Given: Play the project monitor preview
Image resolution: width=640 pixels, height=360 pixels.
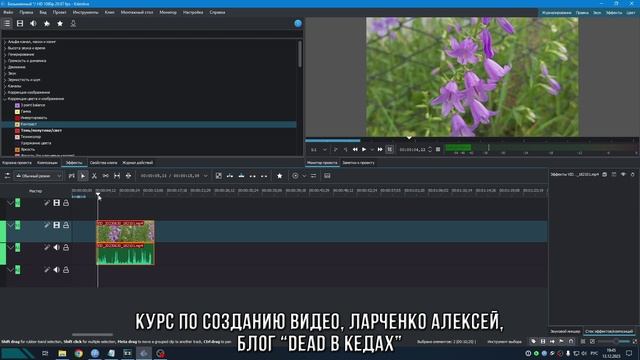Looking at the screenshot, I should [x=364, y=150].
